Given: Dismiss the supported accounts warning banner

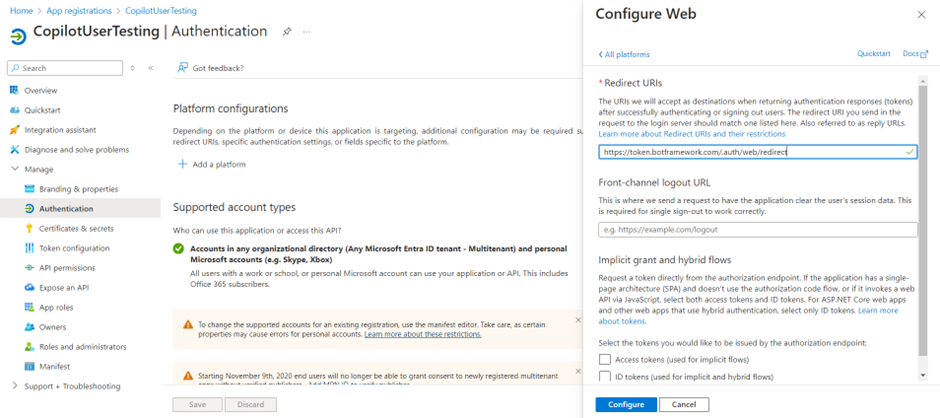Looking at the screenshot, I should pos(578,320).
